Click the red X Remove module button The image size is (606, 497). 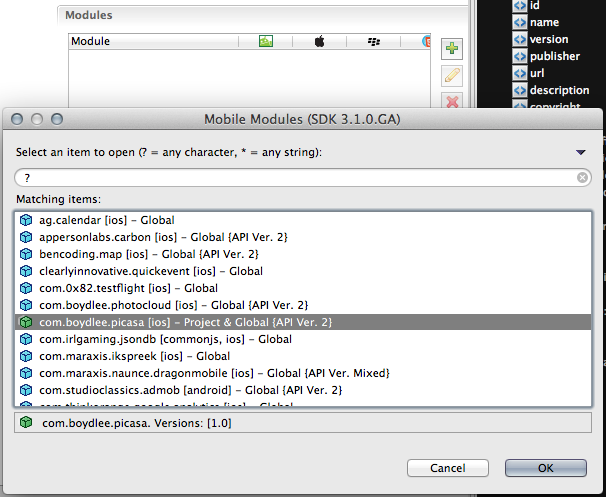452,101
